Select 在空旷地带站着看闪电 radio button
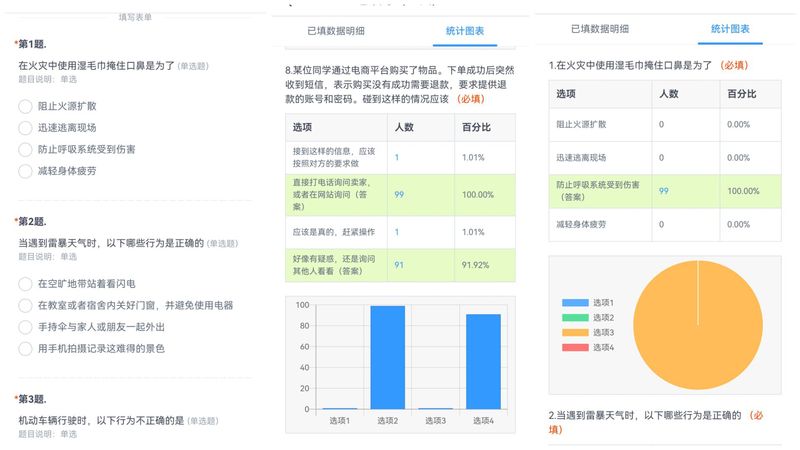Image resolution: width=800 pixels, height=450 pixels. tap(25, 284)
